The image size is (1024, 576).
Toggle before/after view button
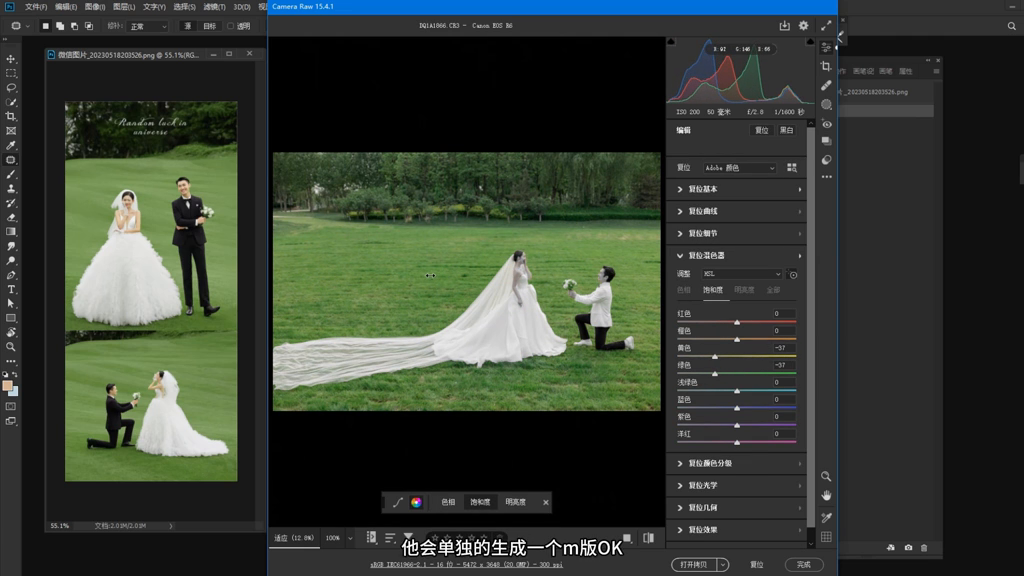pos(648,538)
